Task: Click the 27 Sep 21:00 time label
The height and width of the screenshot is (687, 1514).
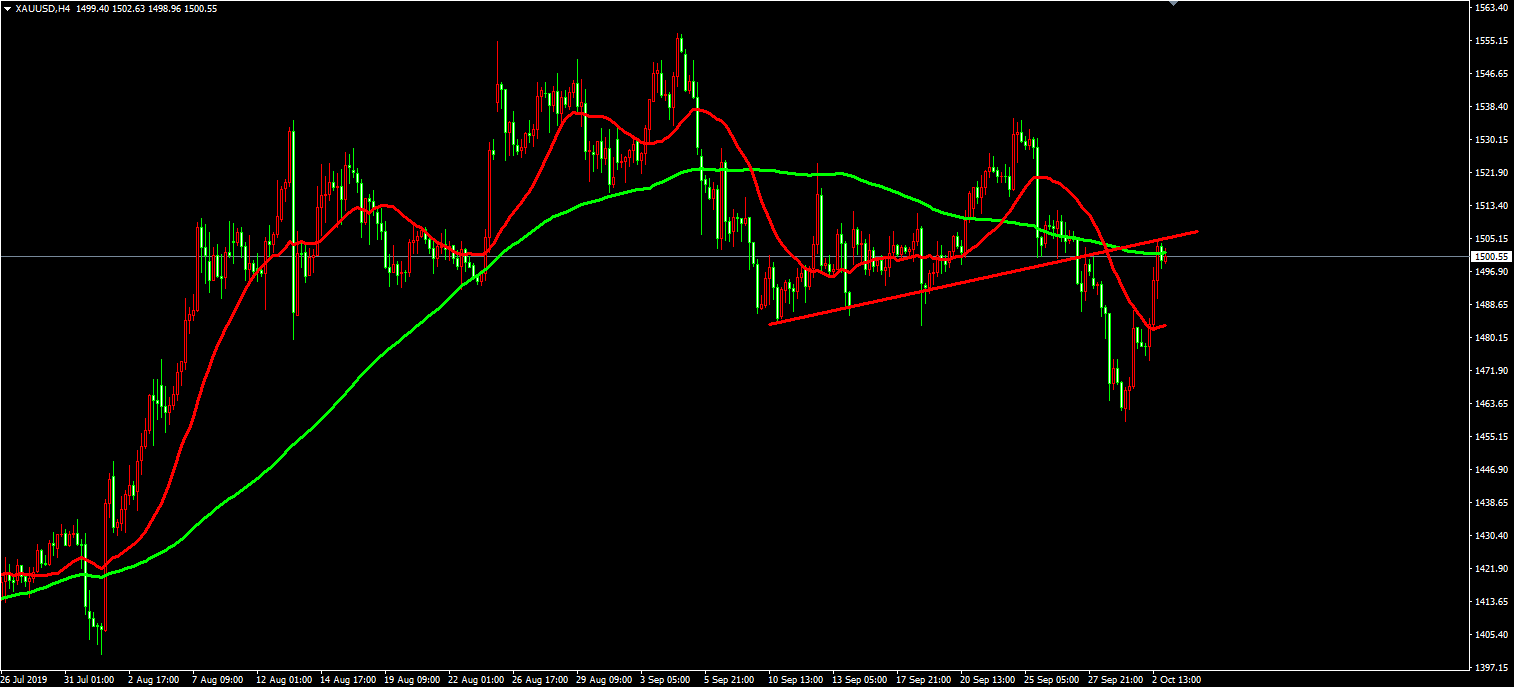Action: [x=1113, y=680]
